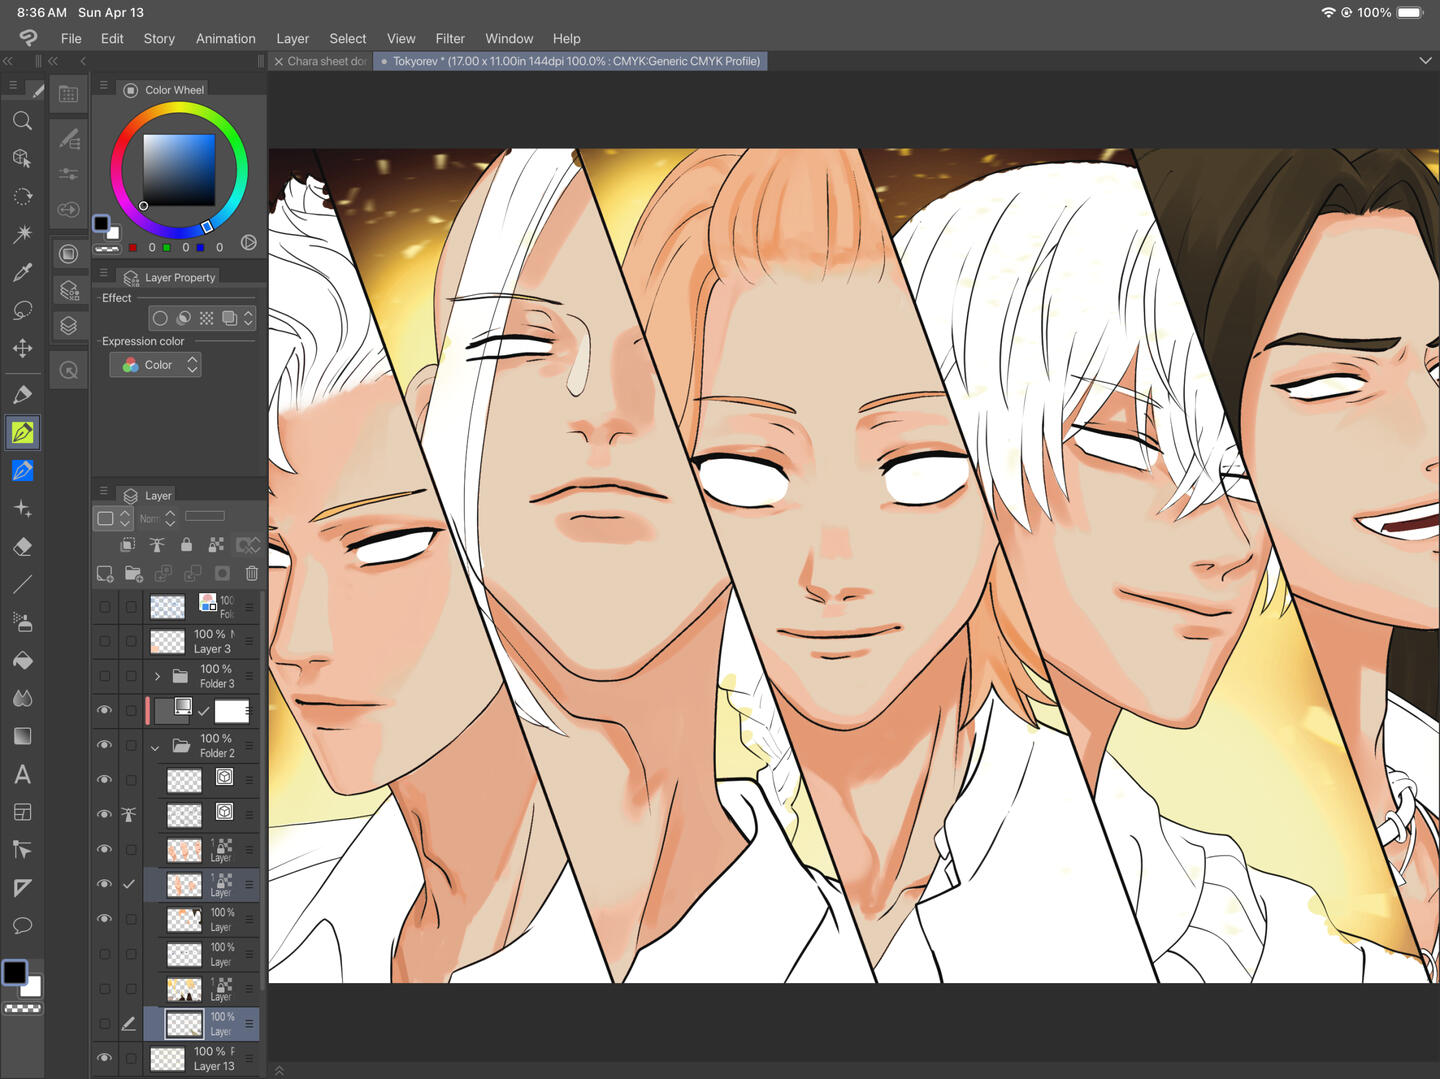Show Layer 3 using its visibility box
This screenshot has width=1440, height=1079.
point(104,641)
